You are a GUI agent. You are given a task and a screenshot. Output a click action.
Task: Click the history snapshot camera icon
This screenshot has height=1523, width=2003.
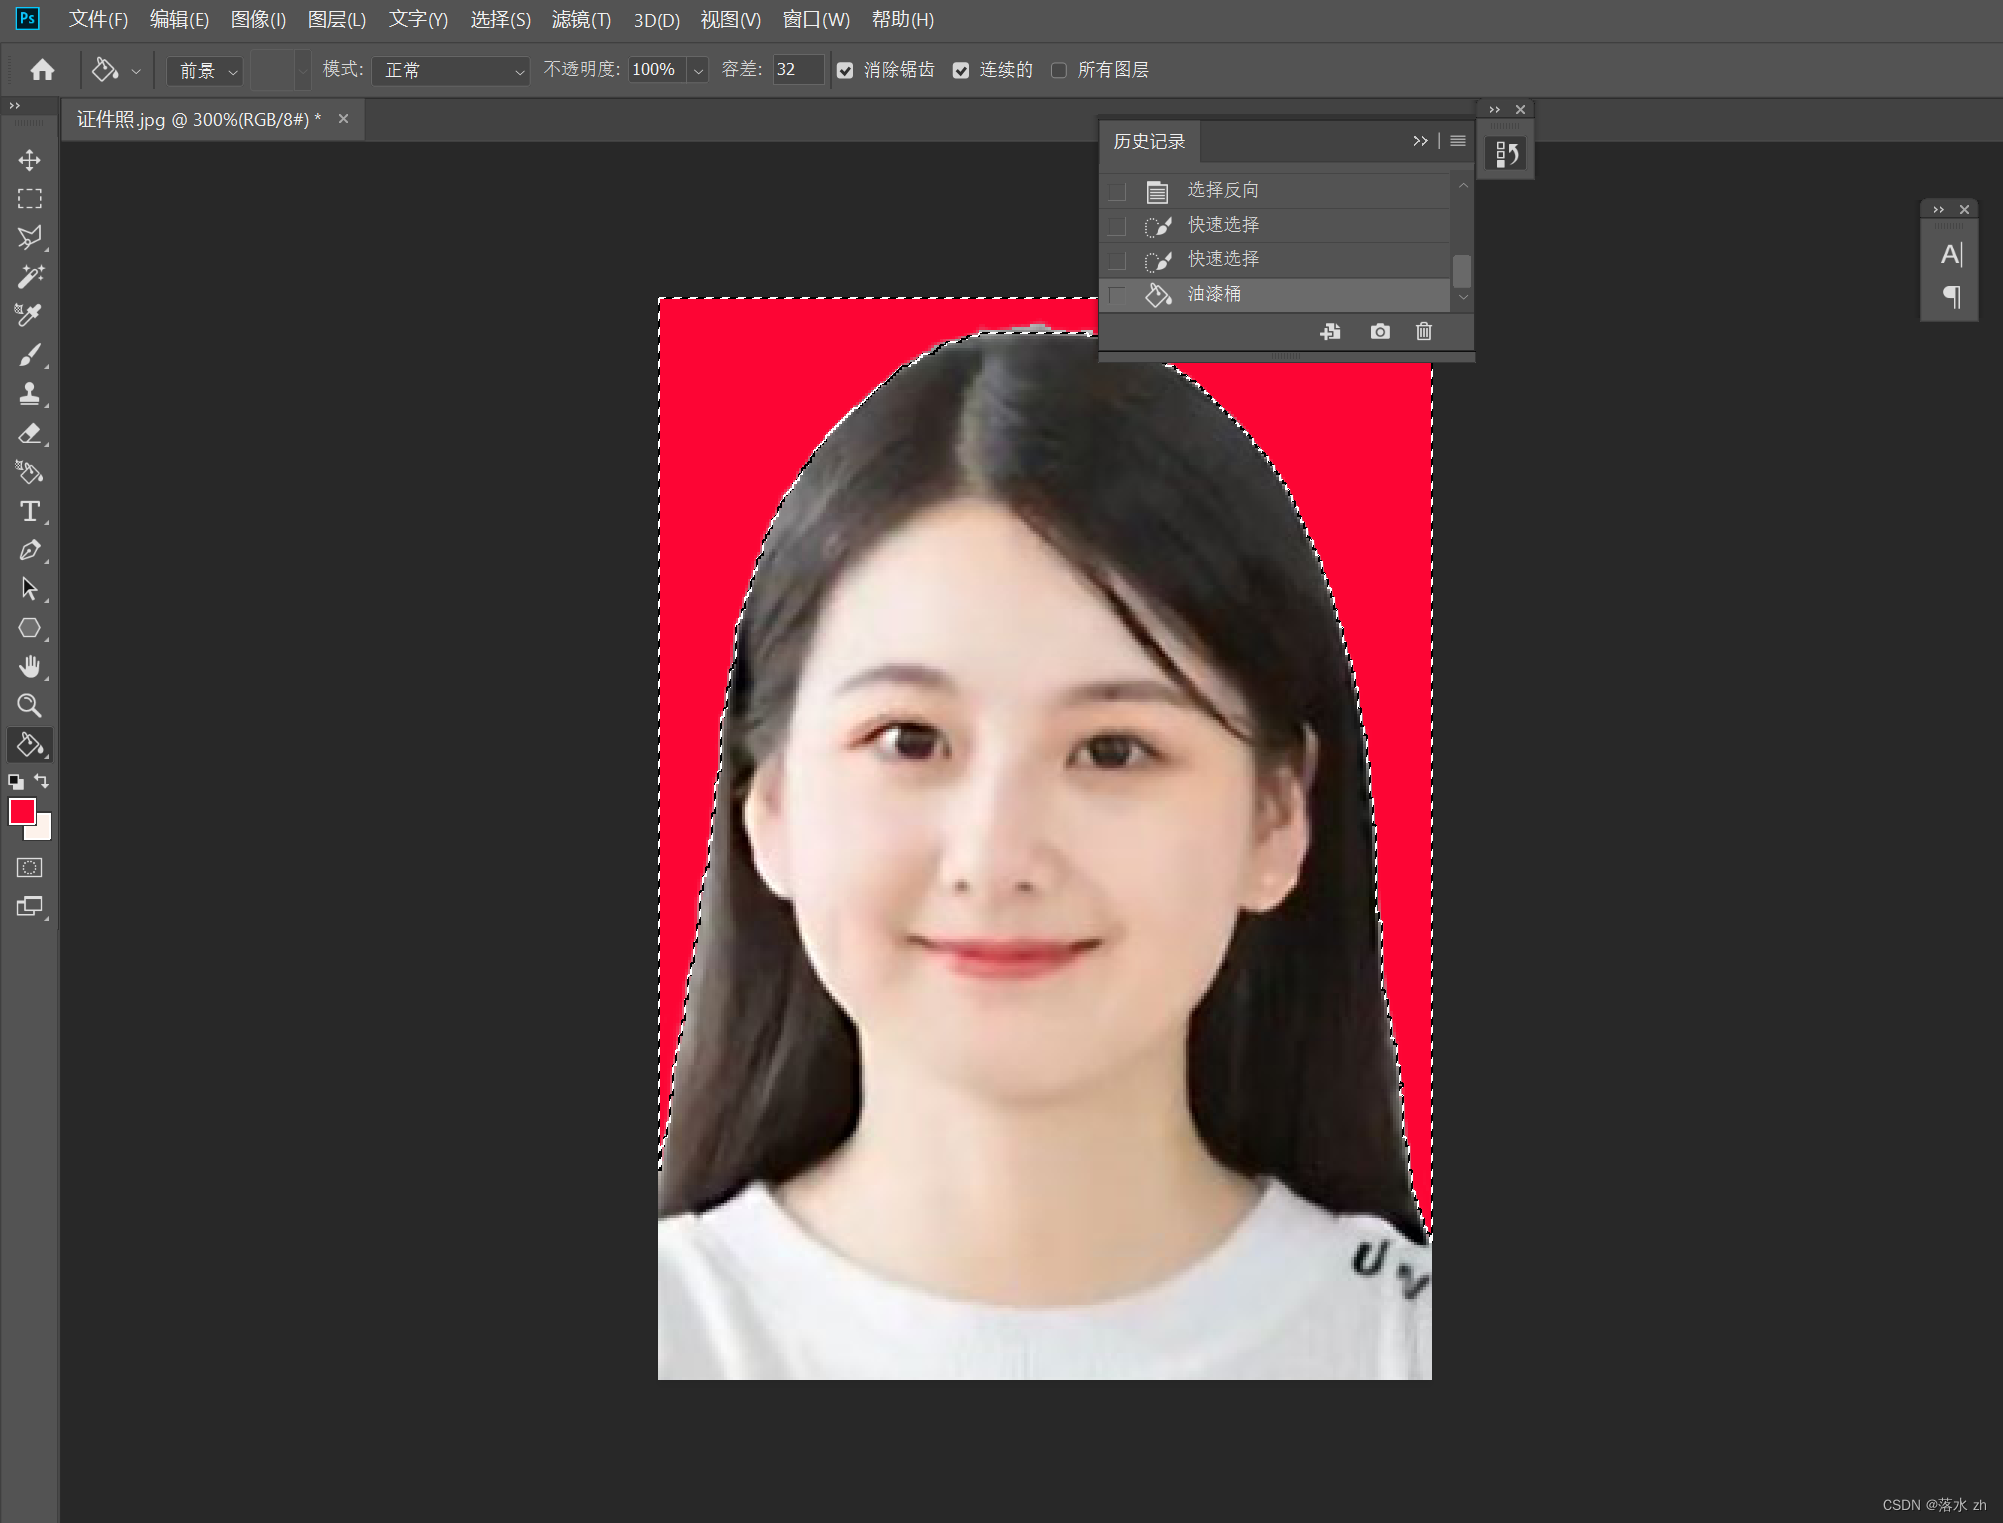(x=1380, y=331)
